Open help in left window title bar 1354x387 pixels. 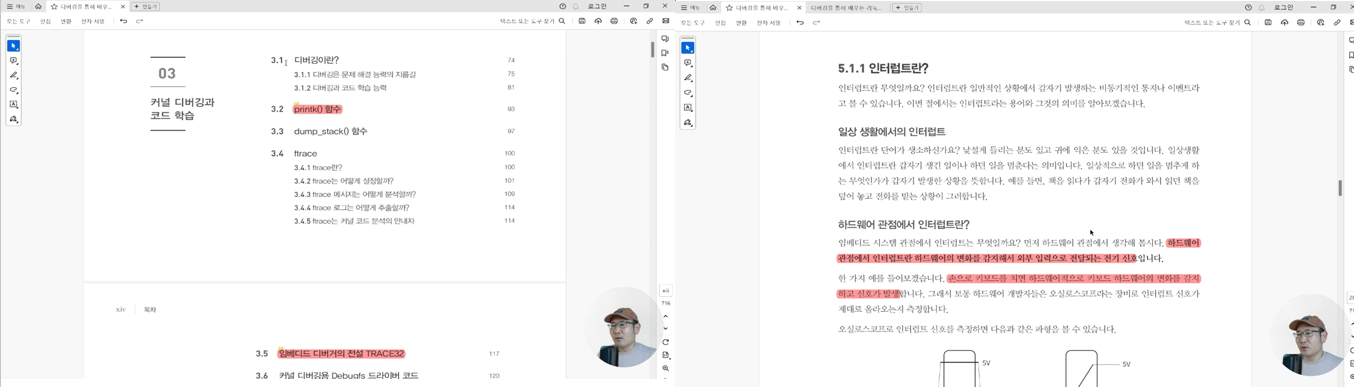coord(563,6)
